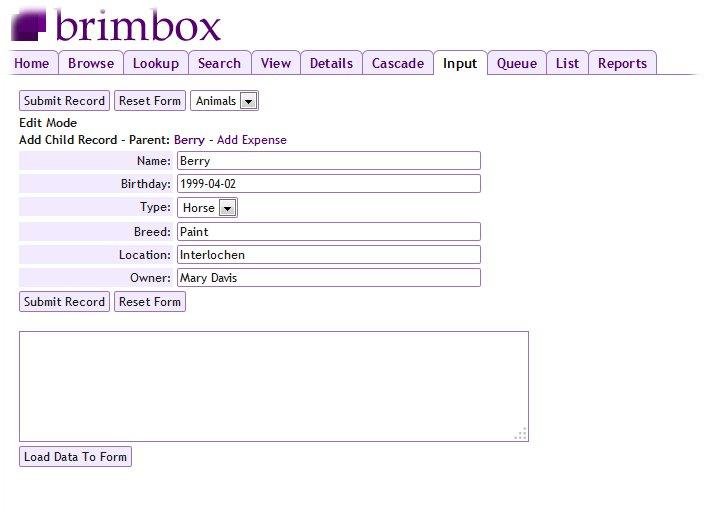Click Load Data To Form button
The width and height of the screenshot is (706, 529).
(75, 457)
